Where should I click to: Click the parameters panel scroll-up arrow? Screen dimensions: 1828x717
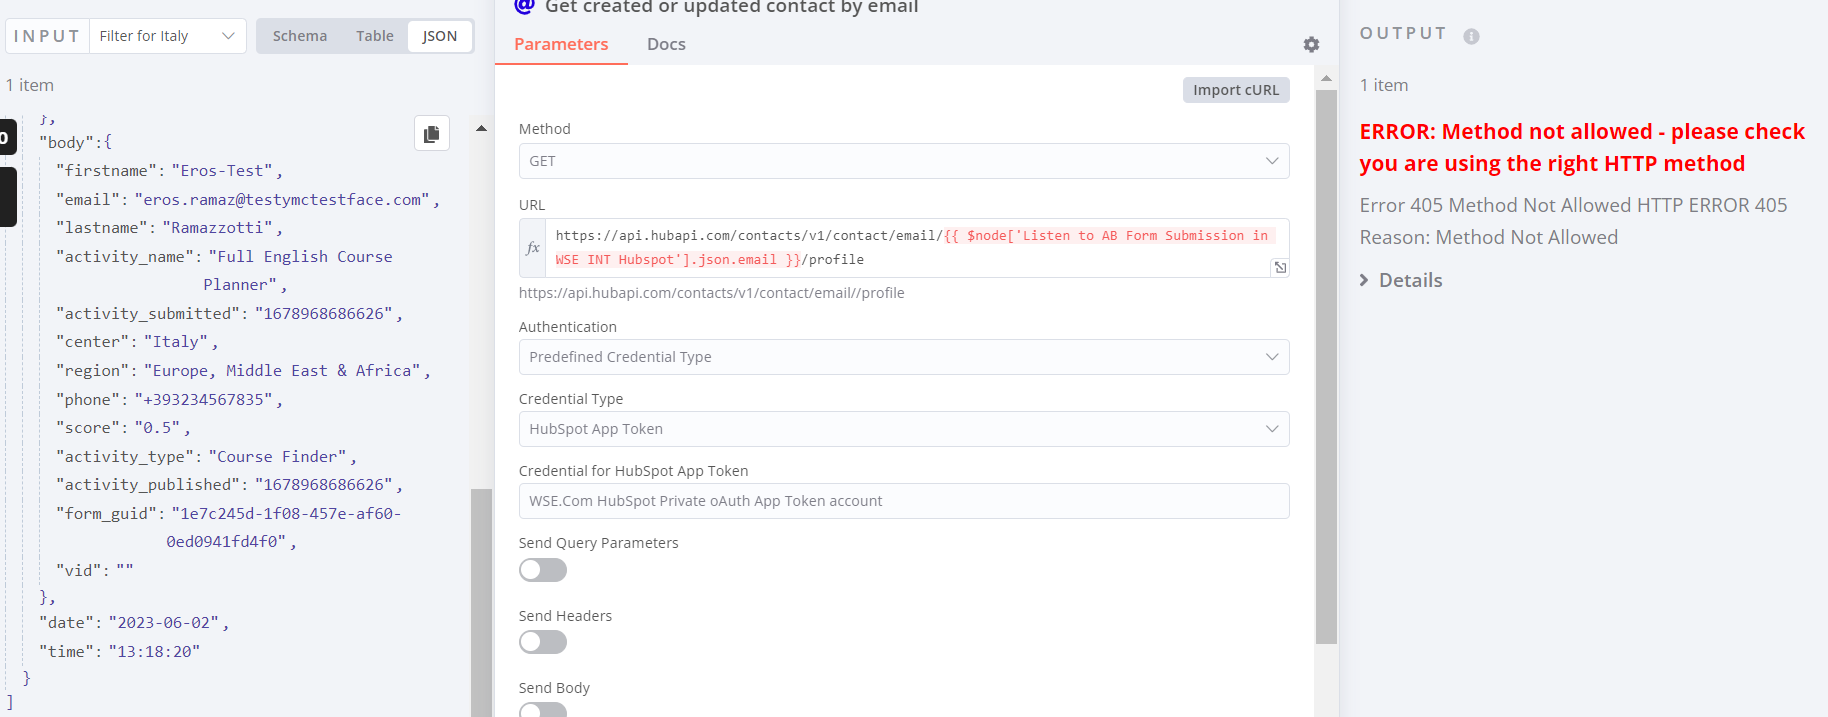point(1326,78)
